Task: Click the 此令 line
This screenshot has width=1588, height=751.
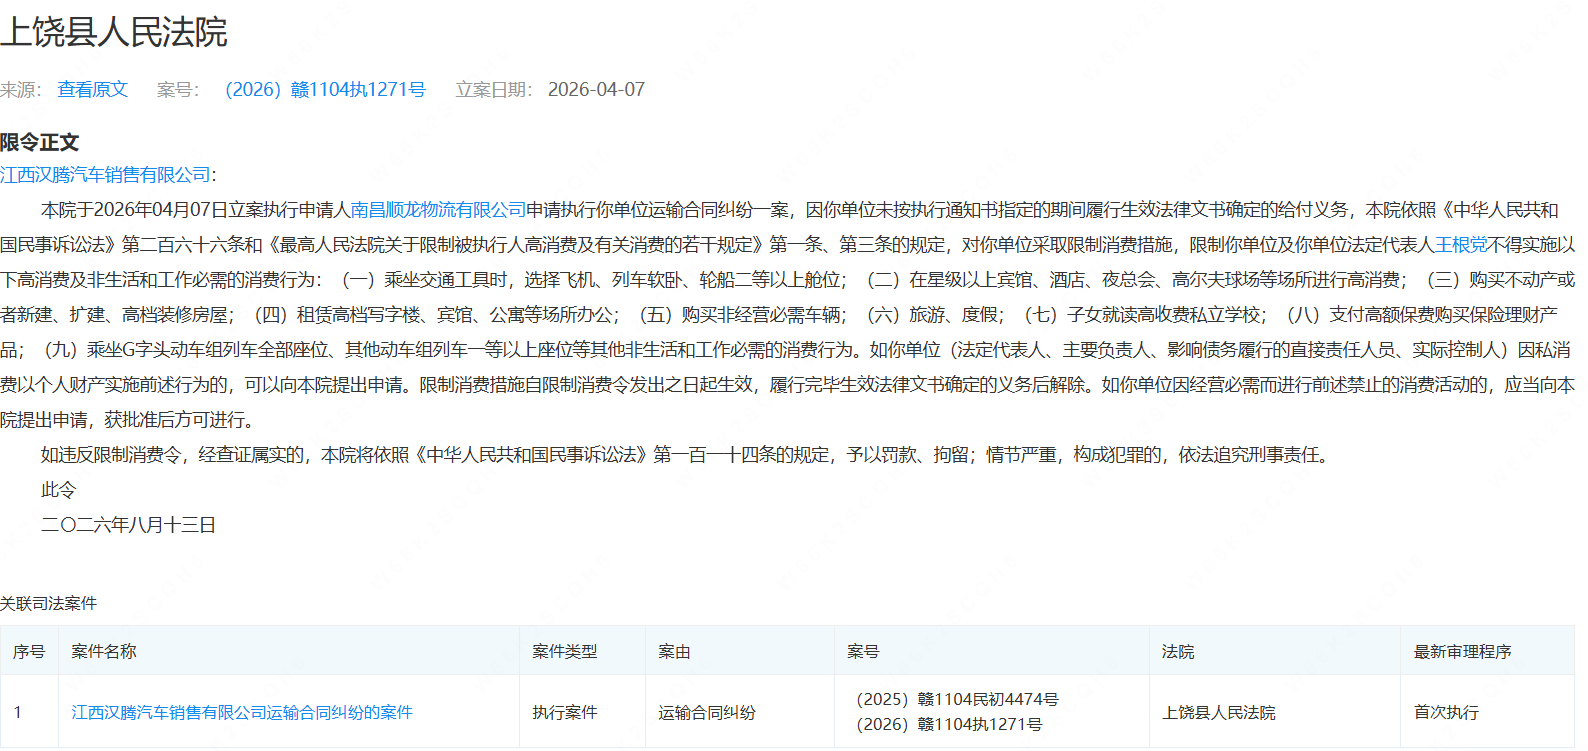Action: [x=58, y=490]
